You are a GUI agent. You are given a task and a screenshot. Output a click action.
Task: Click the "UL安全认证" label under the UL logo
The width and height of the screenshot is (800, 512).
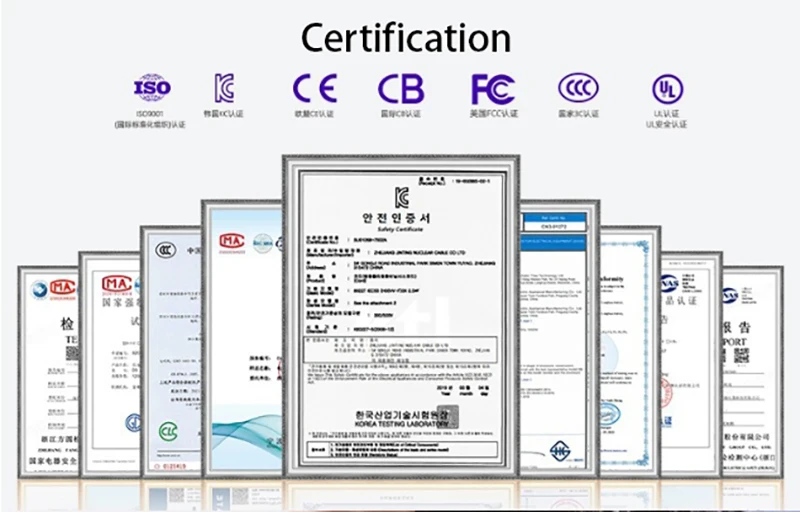pos(666,124)
